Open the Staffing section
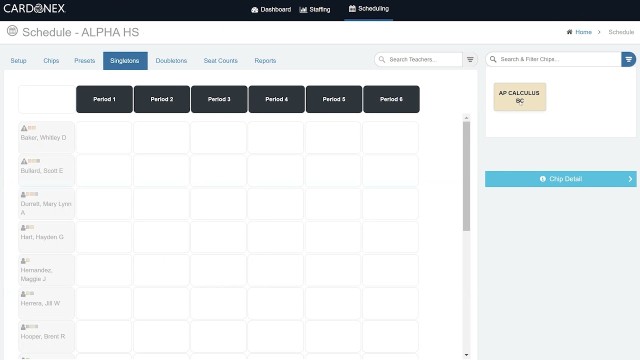The image size is (640, 360). pos(315,9)
